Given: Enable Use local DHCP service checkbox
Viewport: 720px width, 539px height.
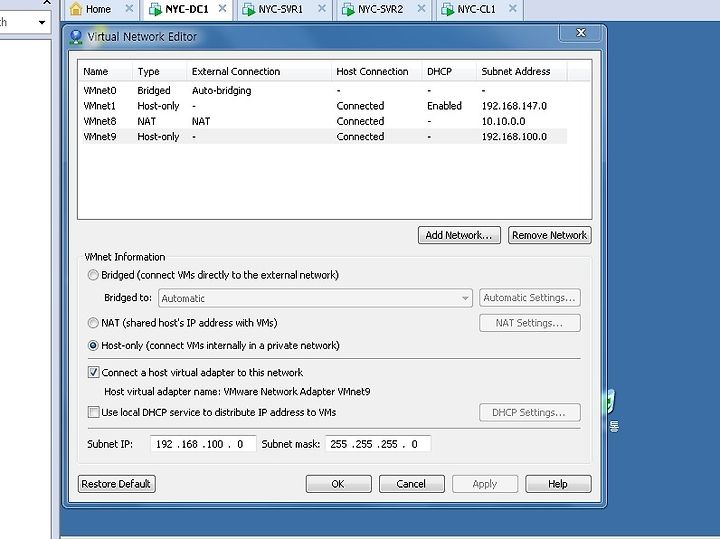Looking at the screenshot, I should 93,412.
